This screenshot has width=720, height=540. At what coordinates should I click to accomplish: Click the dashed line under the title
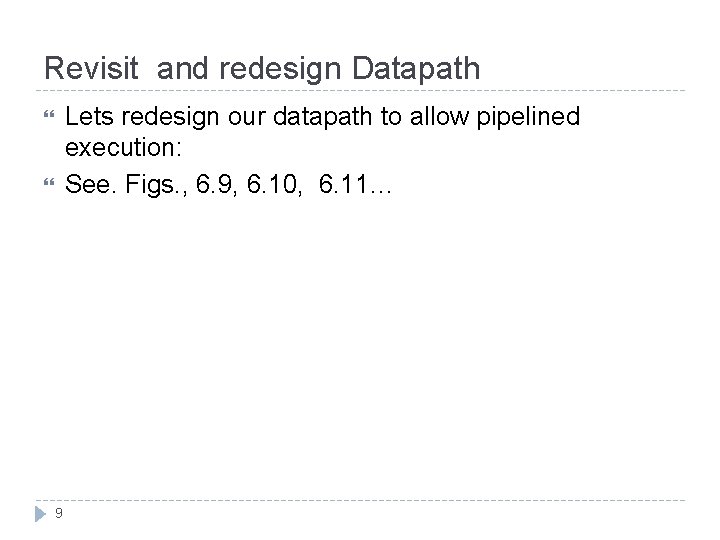point(360,91)
